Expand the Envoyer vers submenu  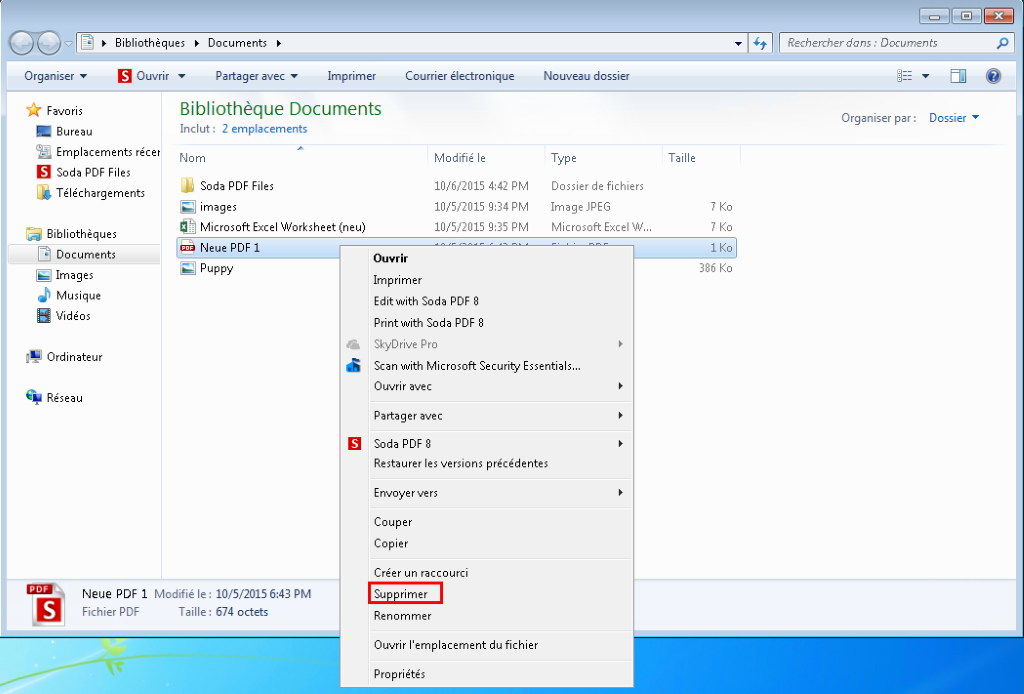click(498, 493)
